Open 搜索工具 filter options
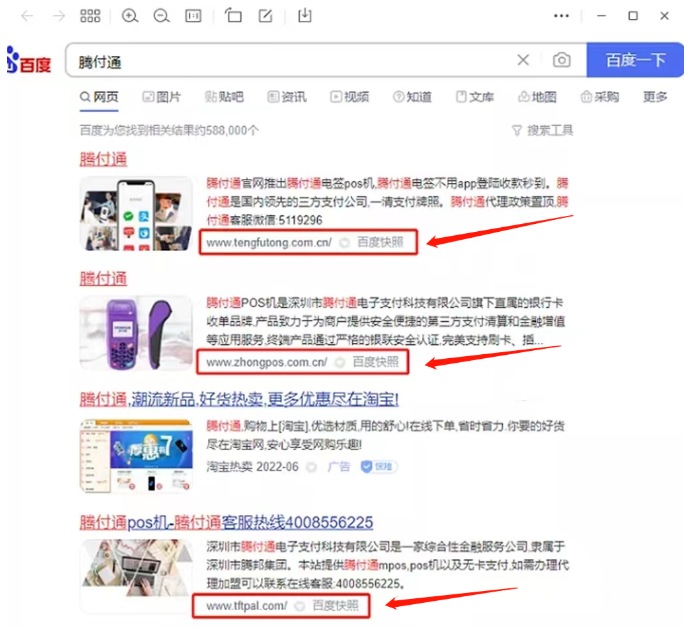Screen dimensions: 694x628 (x=543, y=131)
